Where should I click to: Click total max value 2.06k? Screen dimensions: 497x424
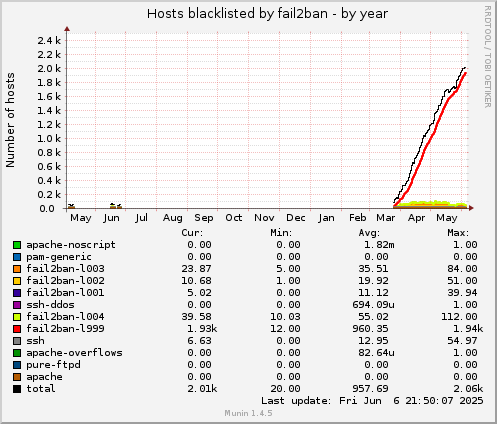click(468, 389)
